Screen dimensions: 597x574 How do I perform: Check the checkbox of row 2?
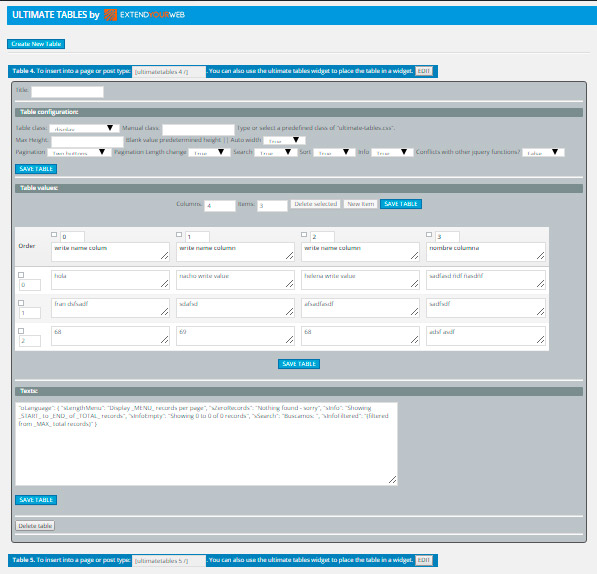pos(21,331)
